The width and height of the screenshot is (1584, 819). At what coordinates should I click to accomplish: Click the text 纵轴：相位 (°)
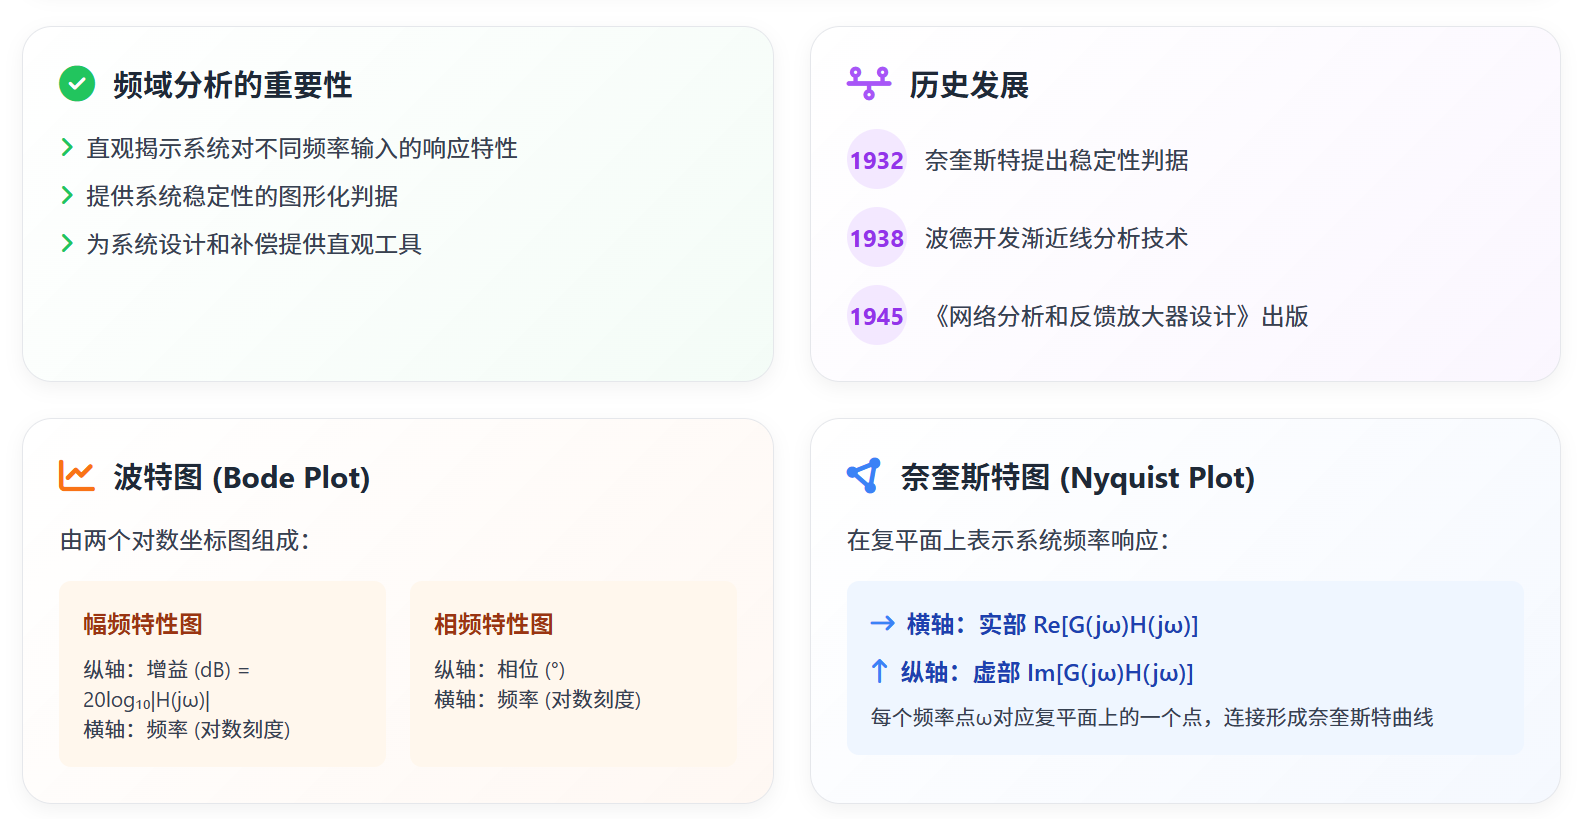point(499,669)
